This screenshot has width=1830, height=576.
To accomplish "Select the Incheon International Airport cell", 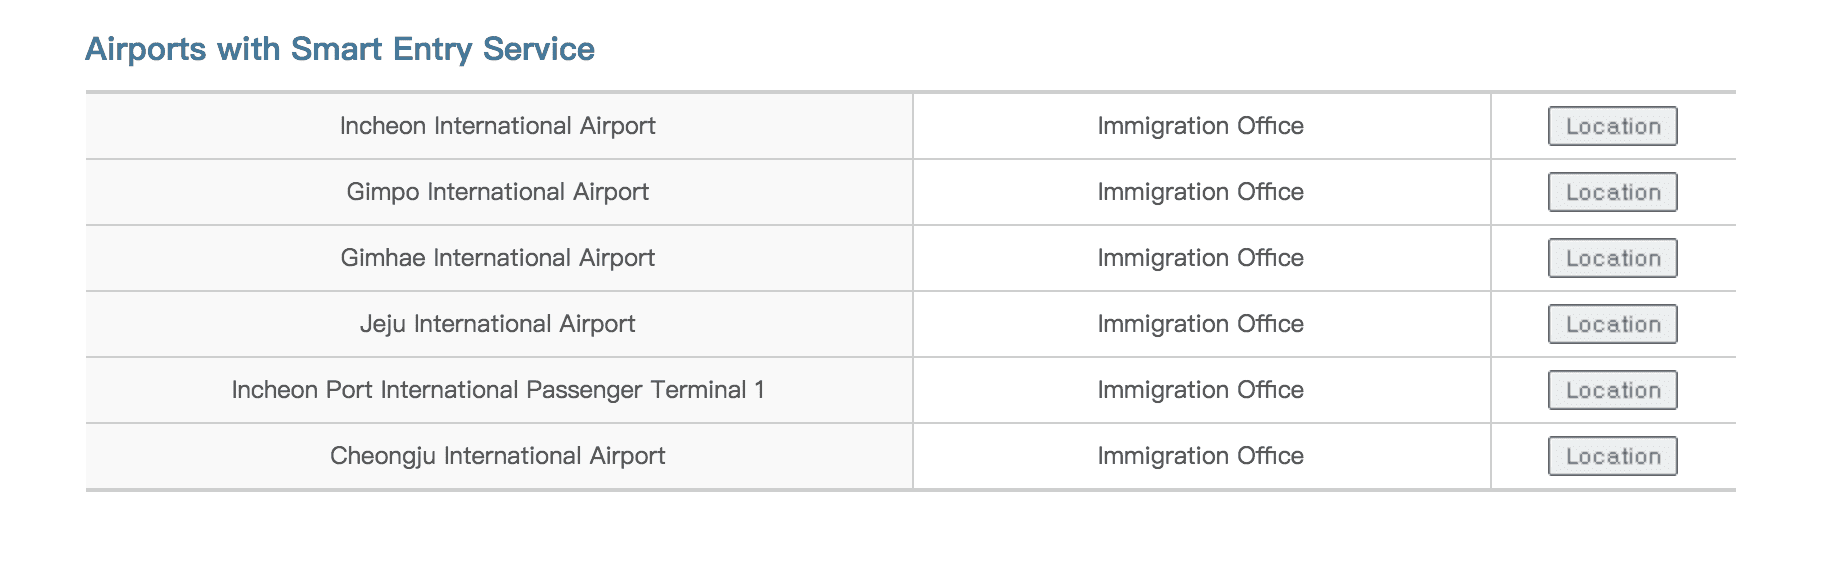I will coord(499,126).
